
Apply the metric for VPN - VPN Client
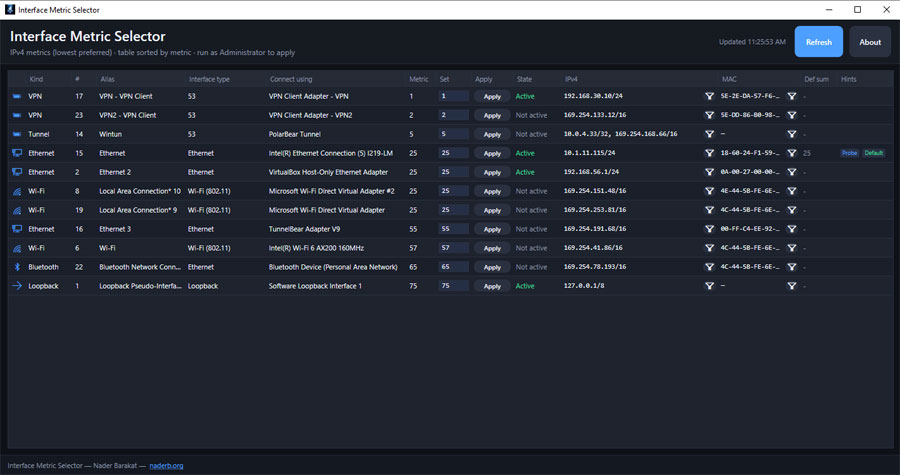pyautogui.click(x=492, y=96)
